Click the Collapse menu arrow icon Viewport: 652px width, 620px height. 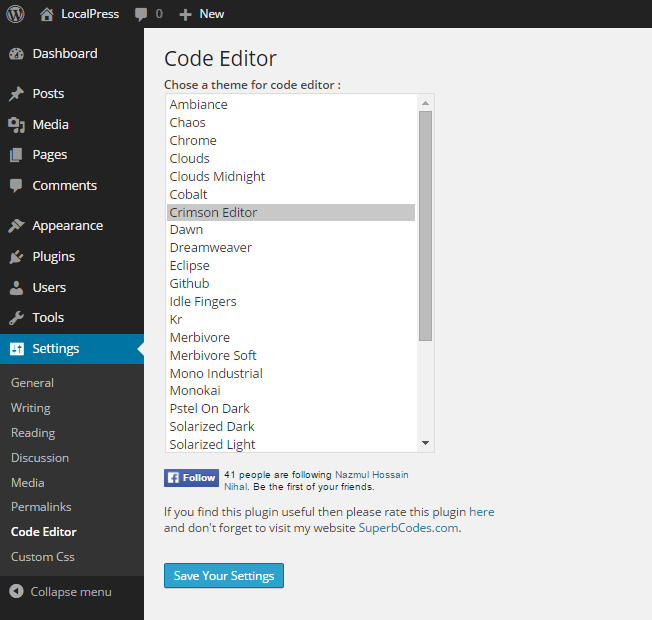(16, 591)
